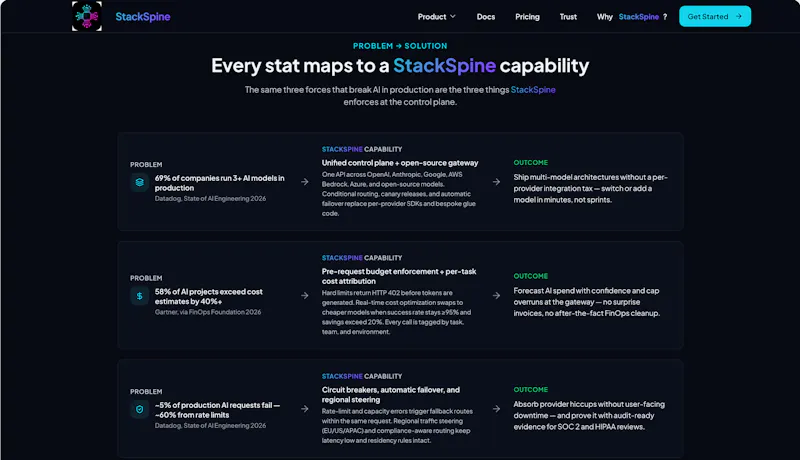Click the StackSpine logo icon
The width and height of the screenshot is (800, 460).
pos(87,16)
